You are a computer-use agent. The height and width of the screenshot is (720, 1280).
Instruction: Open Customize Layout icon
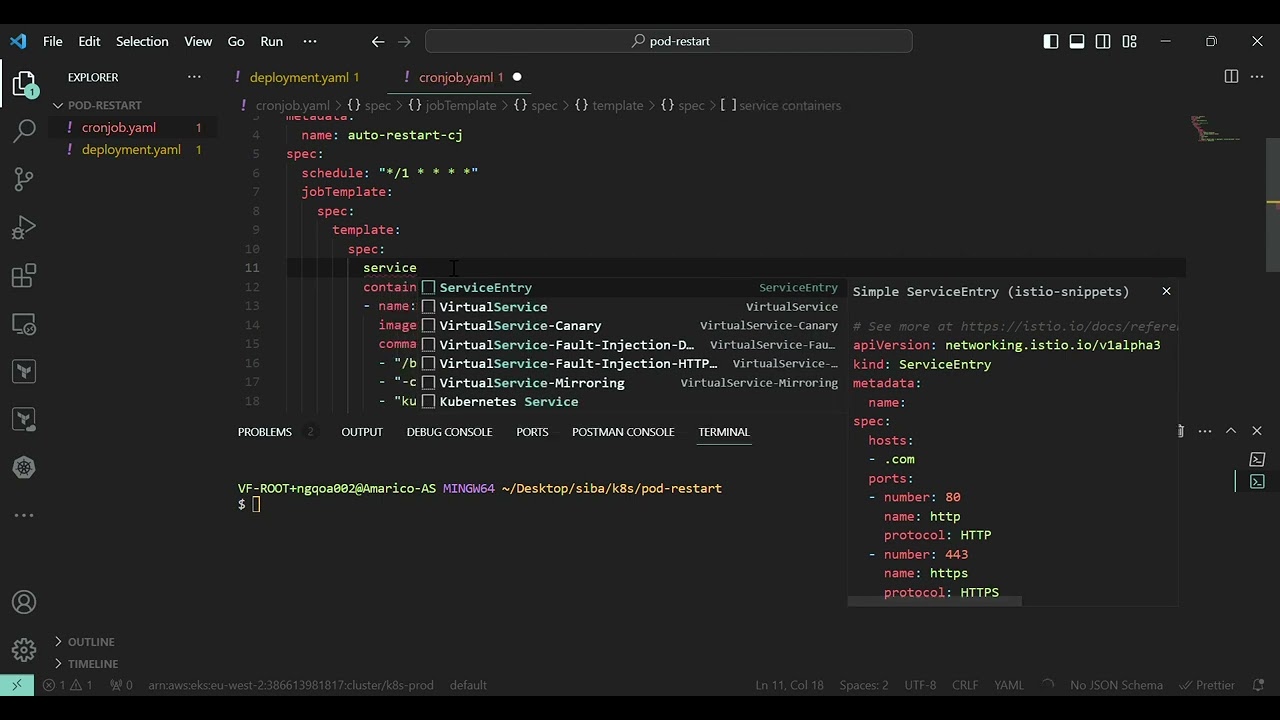tap(1129, 41)
